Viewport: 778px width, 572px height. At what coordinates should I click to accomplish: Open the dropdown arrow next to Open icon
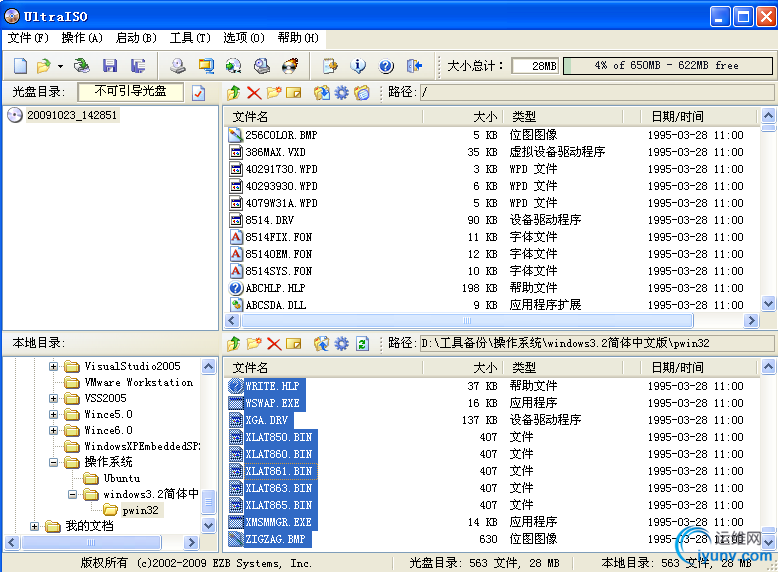[x=60, y=66]
